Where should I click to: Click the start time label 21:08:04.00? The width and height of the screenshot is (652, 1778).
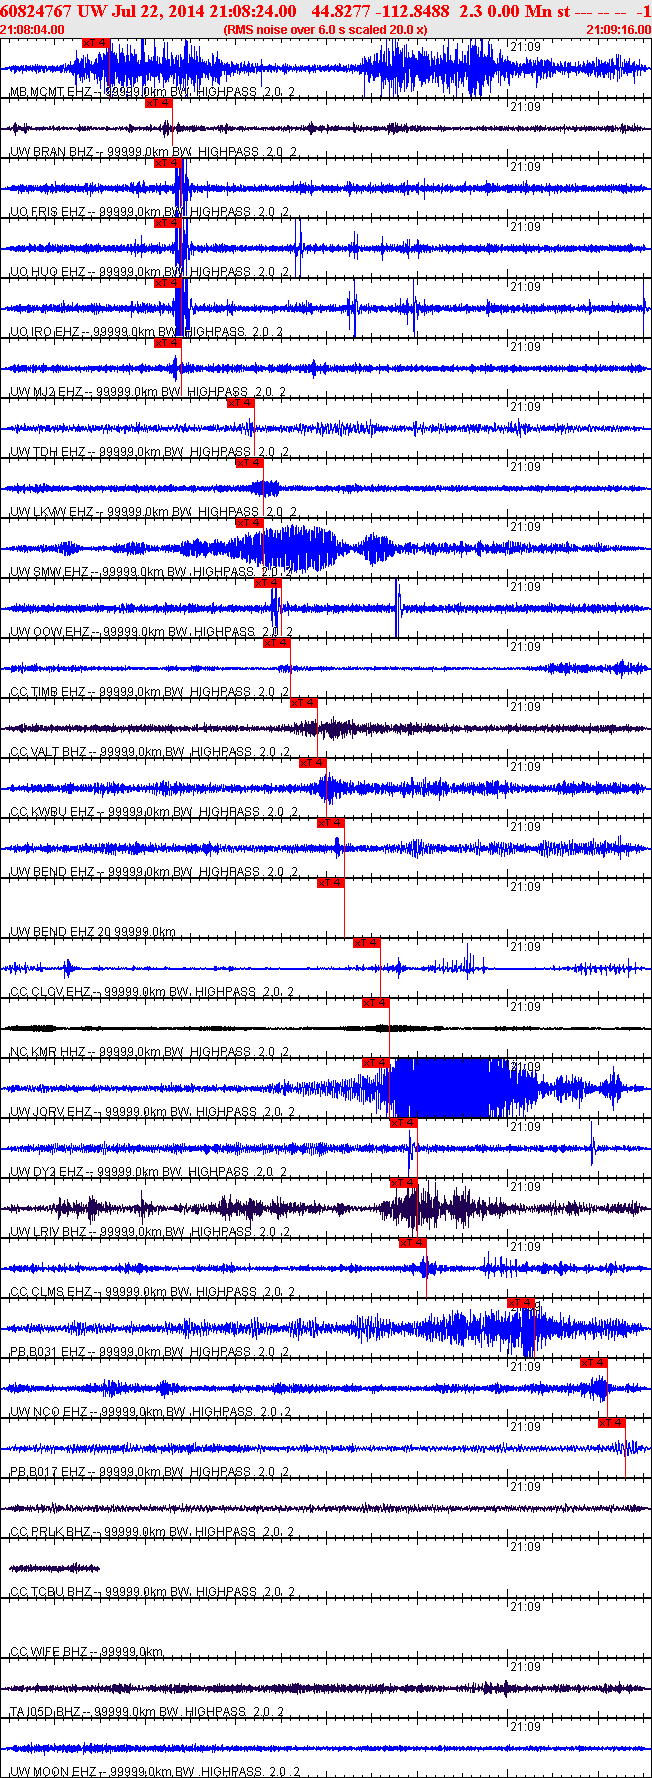click(33, 29)
